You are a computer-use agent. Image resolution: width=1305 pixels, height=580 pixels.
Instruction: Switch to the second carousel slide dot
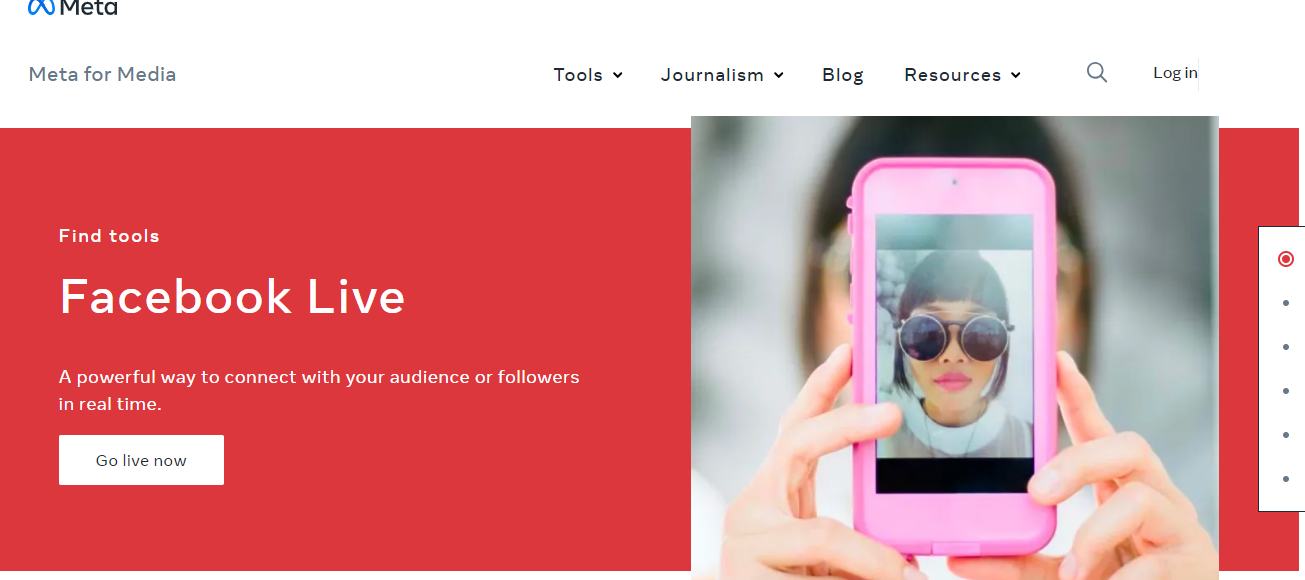[x=1286, y=303]
